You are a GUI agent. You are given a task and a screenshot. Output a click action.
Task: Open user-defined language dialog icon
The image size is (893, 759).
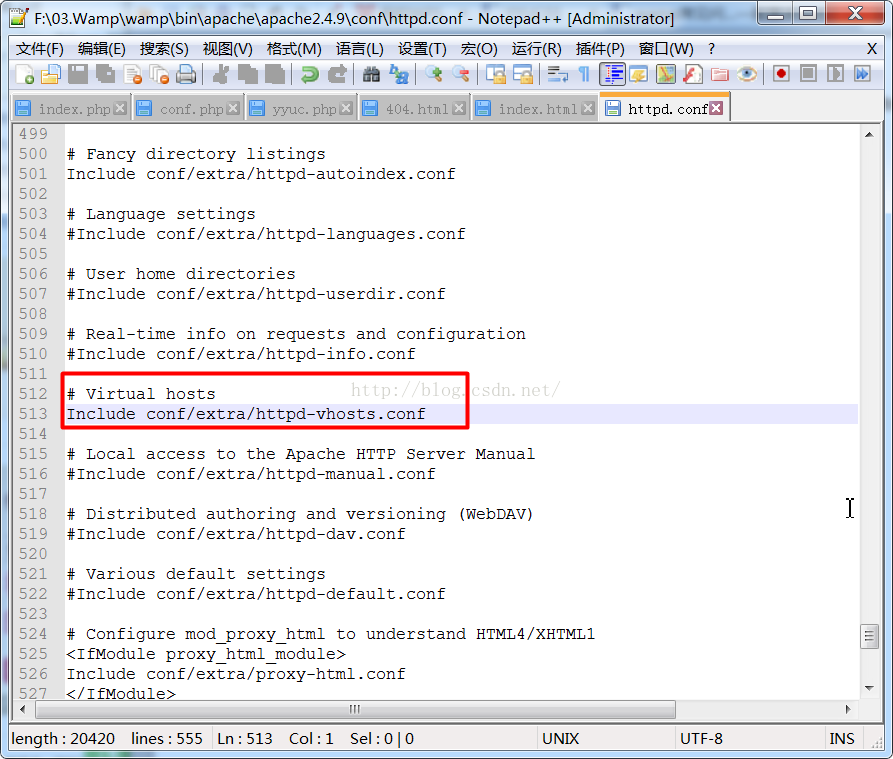pyautogui.click(x=638, y=75)
